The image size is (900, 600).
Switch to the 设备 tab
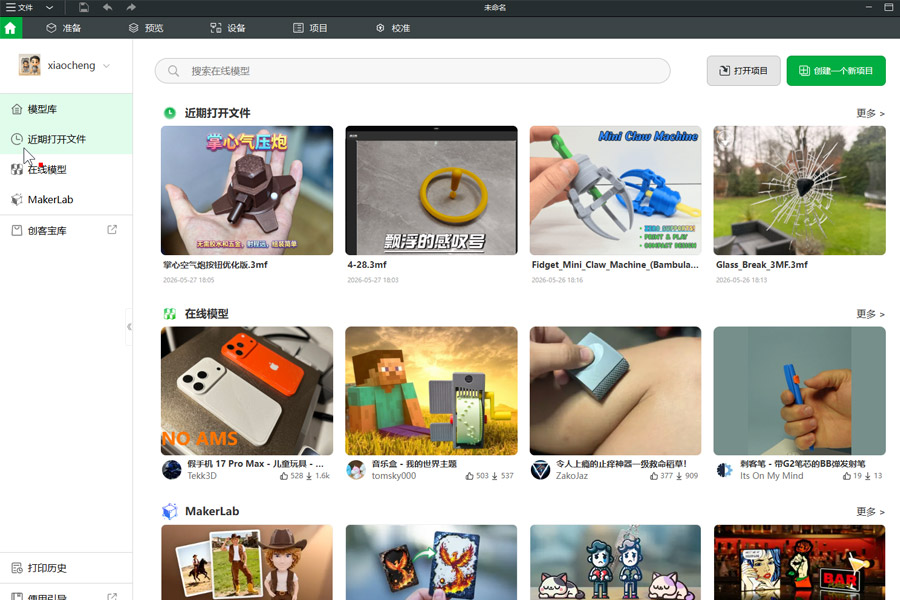click(x=228, y=28)
